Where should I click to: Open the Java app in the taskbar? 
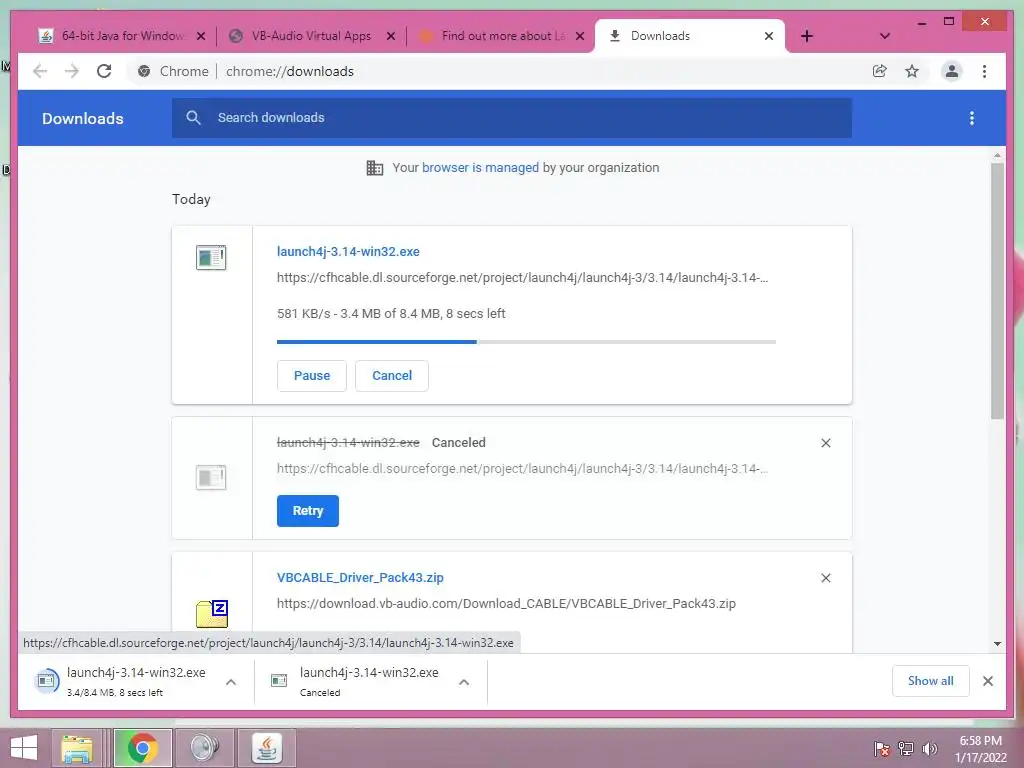(266, 748)
